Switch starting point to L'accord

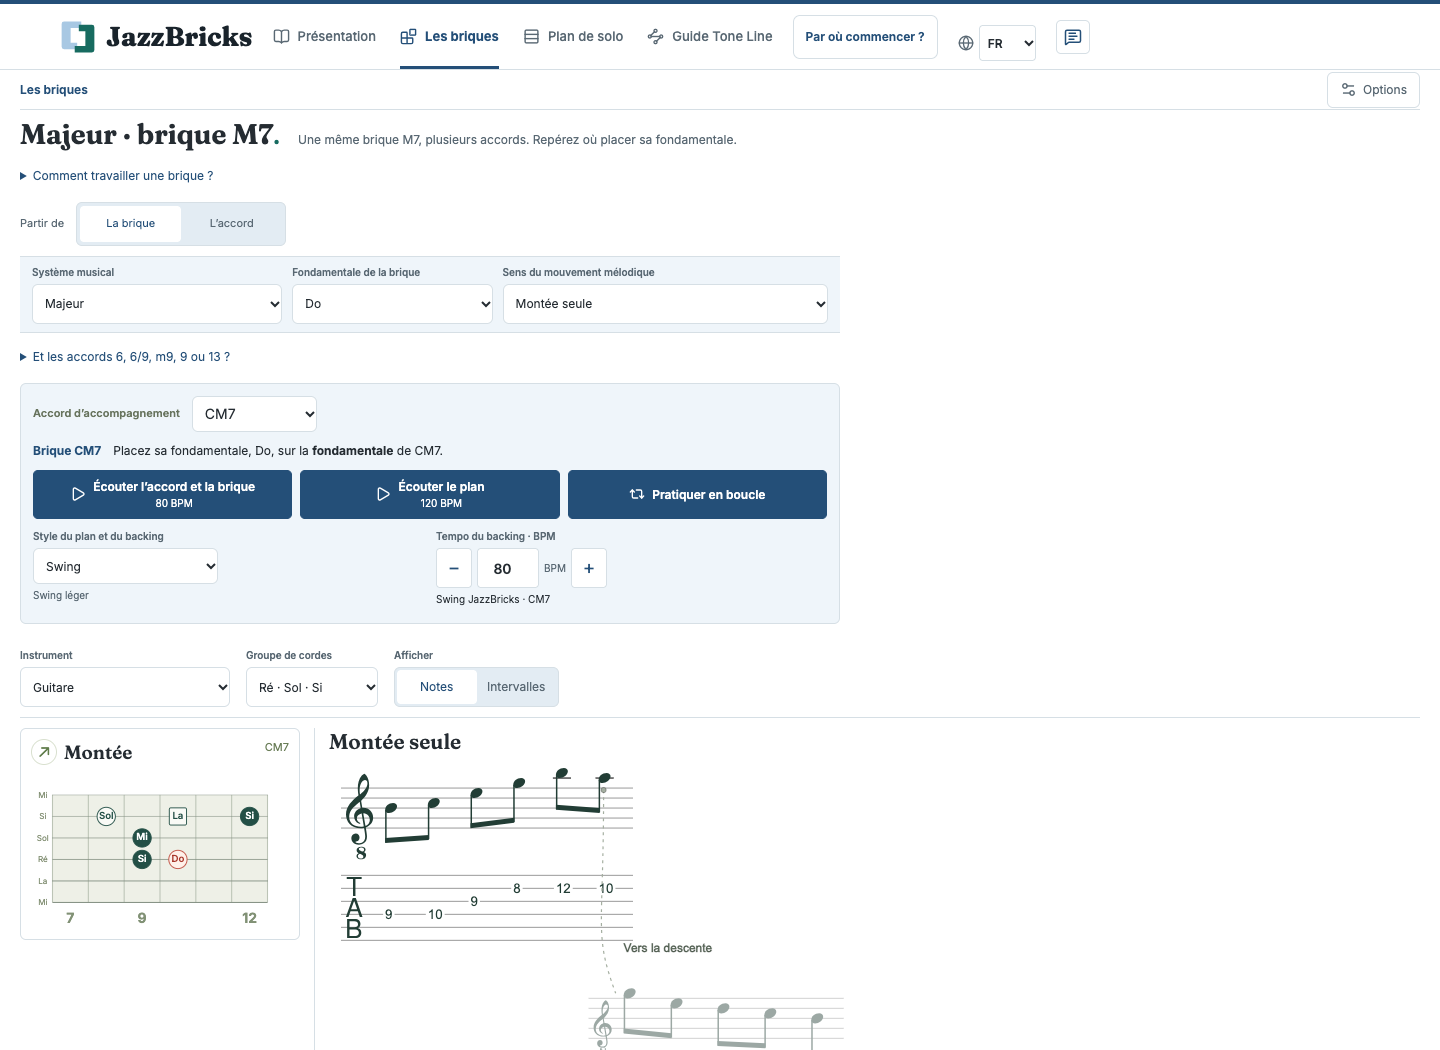(x=232, y=224)
